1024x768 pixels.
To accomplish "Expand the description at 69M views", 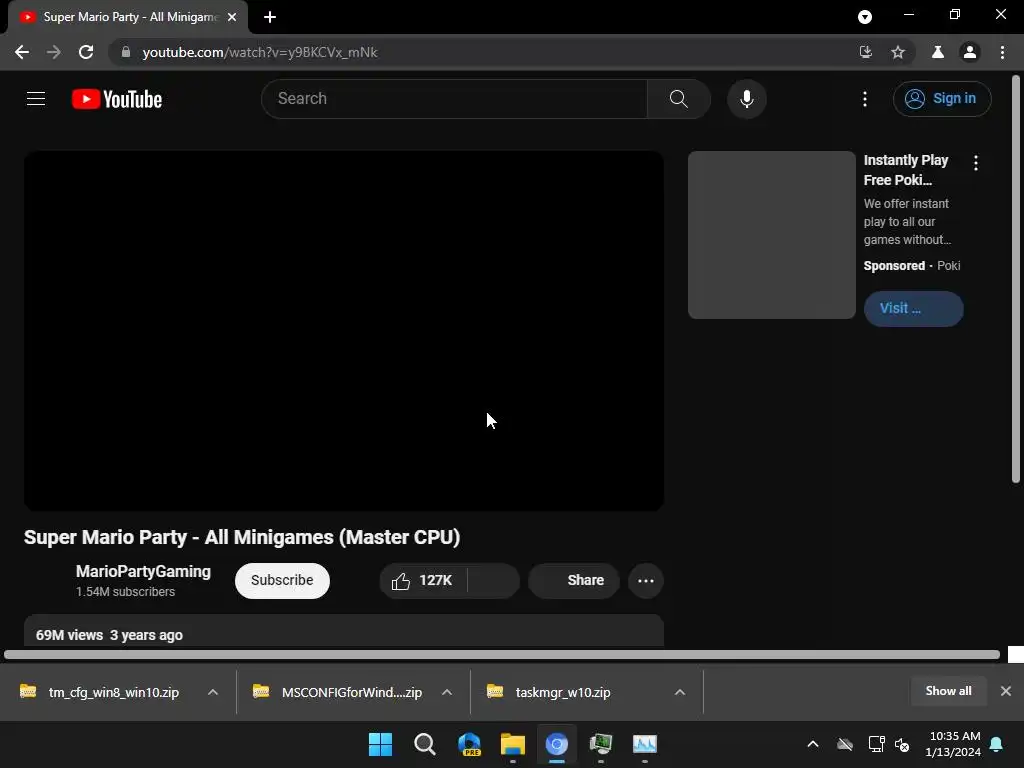I will click(x=344, y=632).
